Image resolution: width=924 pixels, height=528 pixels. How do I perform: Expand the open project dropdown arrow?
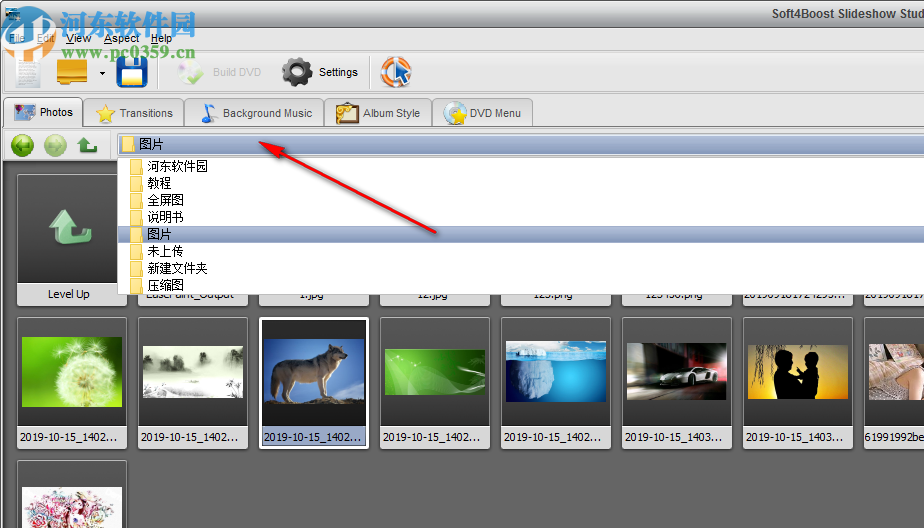103,73
